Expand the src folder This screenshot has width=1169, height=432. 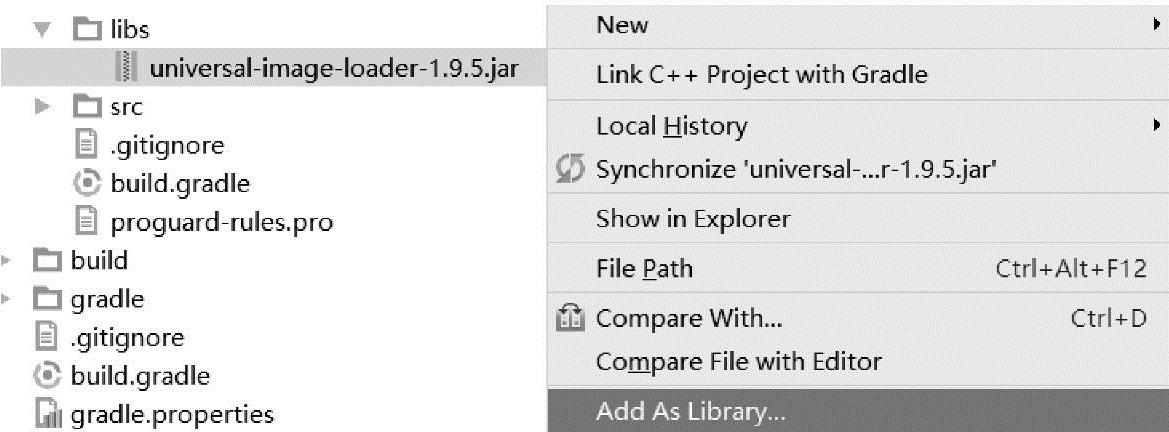point(42,107)
